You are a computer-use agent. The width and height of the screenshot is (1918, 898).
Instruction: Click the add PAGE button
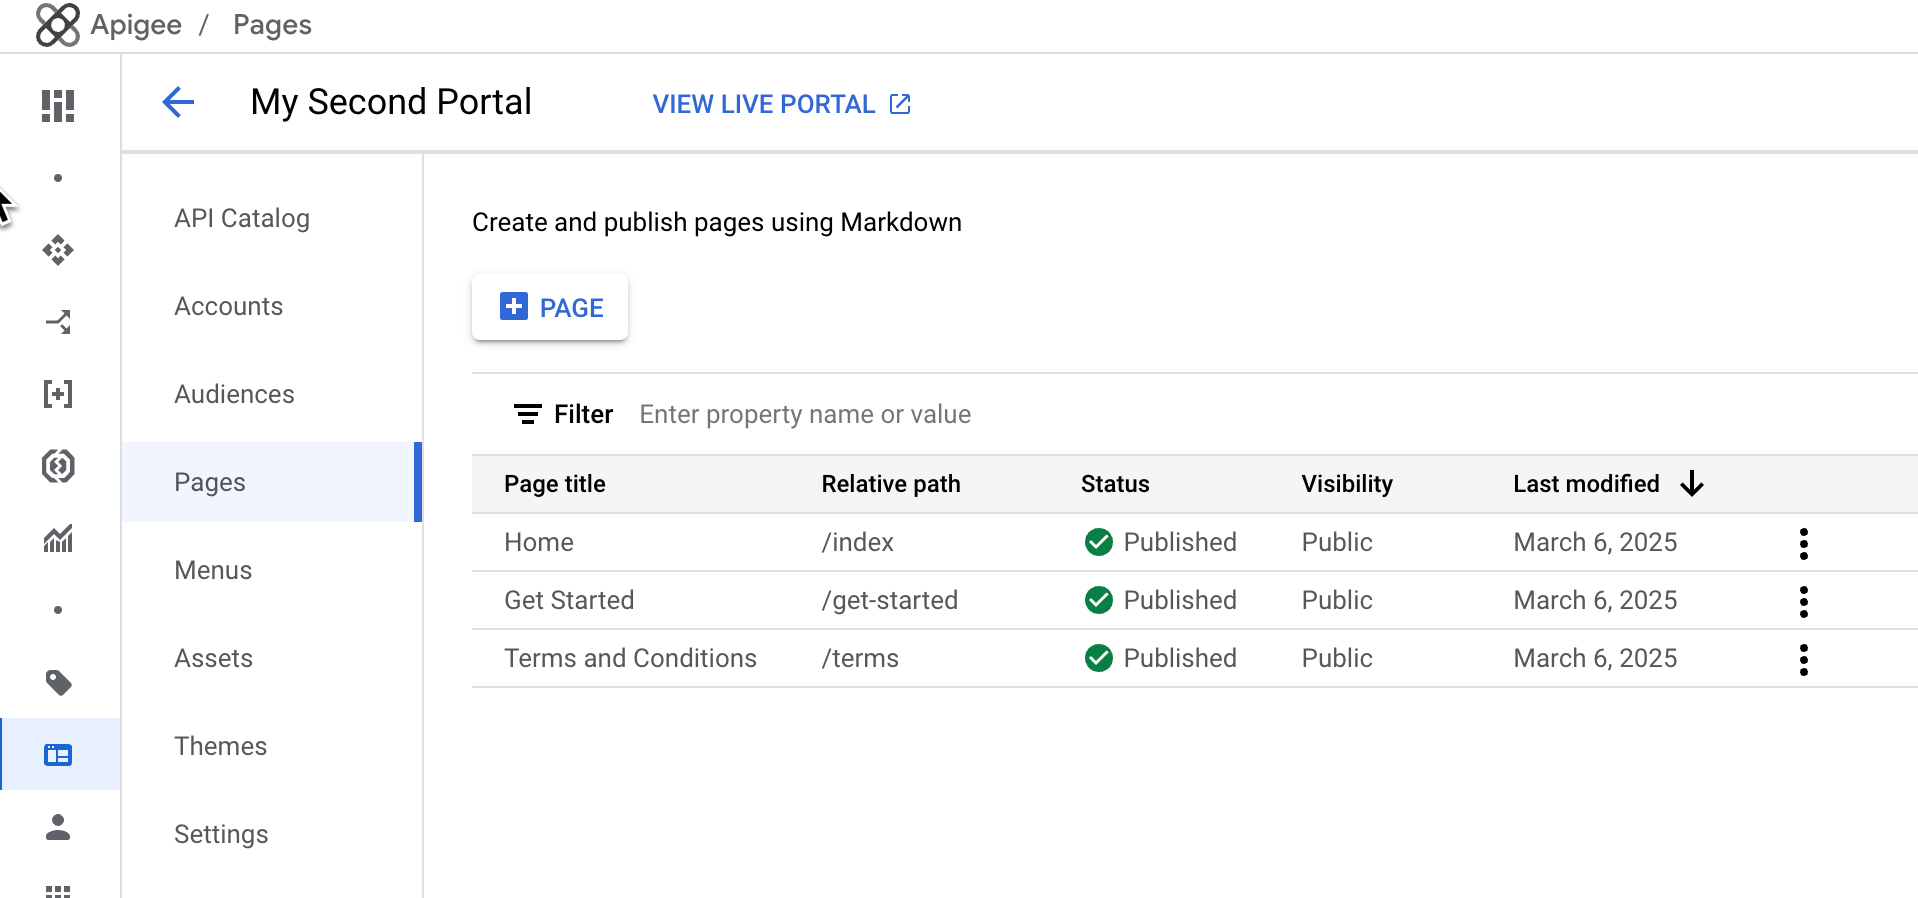point(550,307)
